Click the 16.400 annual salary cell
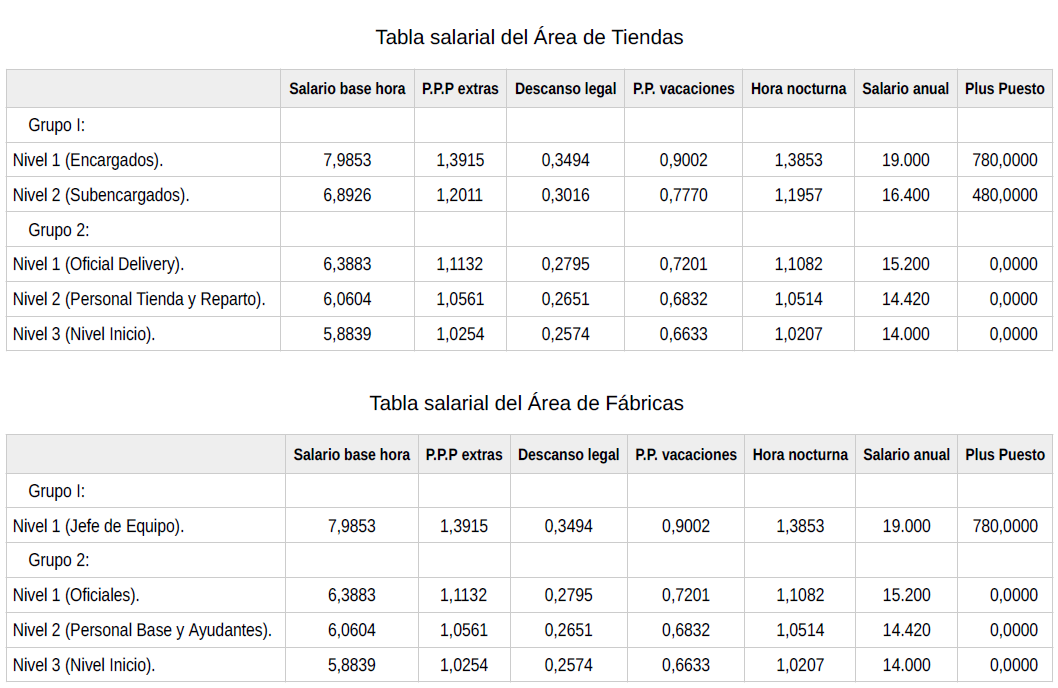Image resolution: width=1058 pixels, height=688 pixels. point(905,195)
